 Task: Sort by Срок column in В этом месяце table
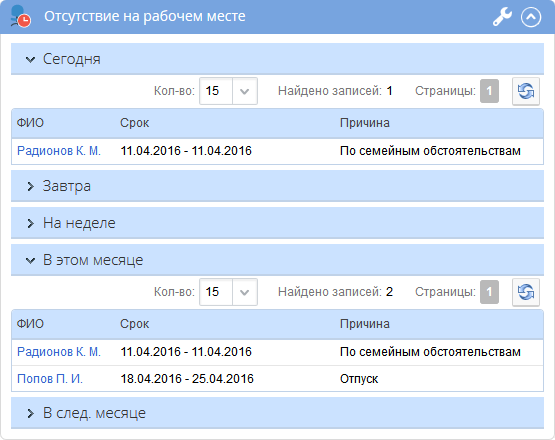click(135, 324)
